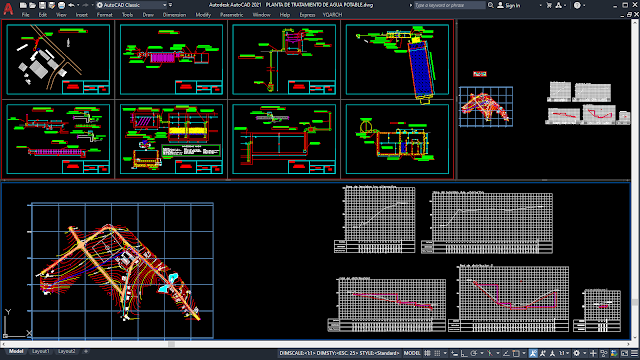Click the keyword search input field
This screenshot has width=640, height=360.
449,5
